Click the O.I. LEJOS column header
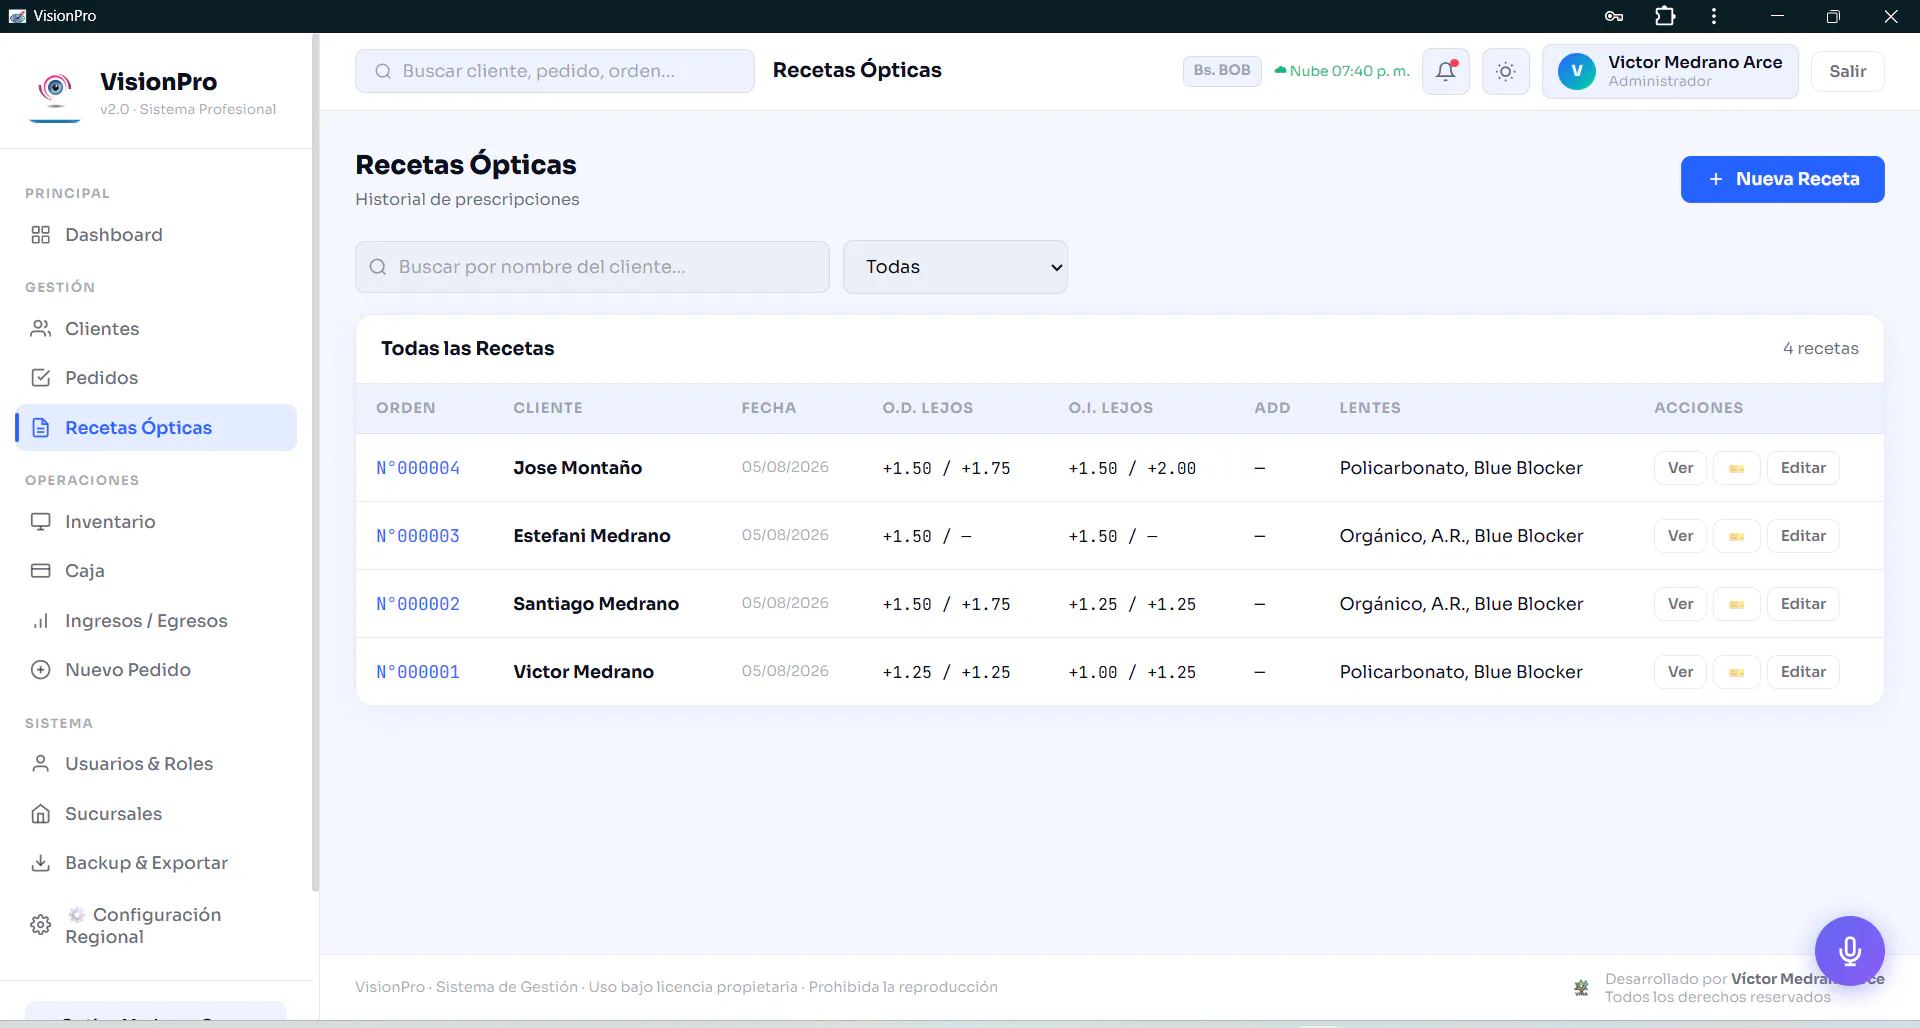1920x1028 pixels. click(1111, 408)
